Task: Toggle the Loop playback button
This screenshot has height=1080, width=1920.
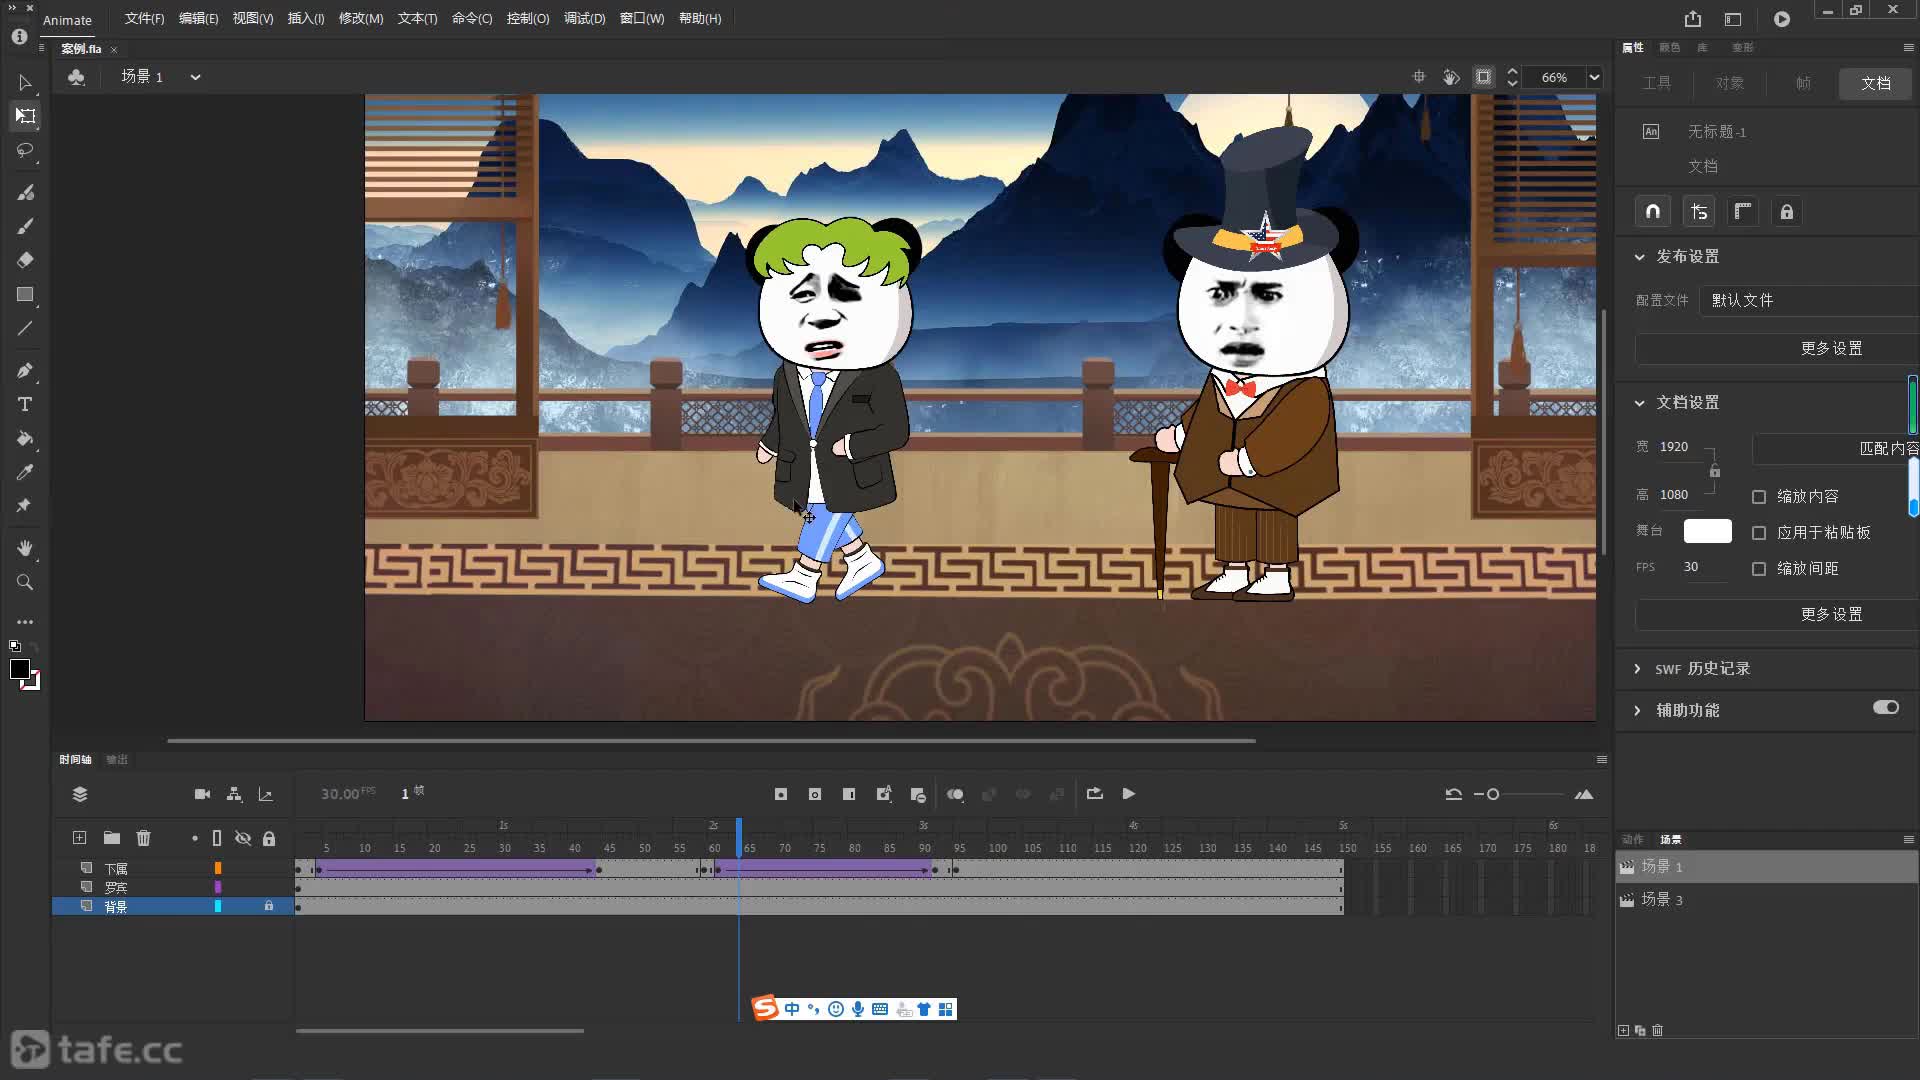Action: (x=1095, y=793)
